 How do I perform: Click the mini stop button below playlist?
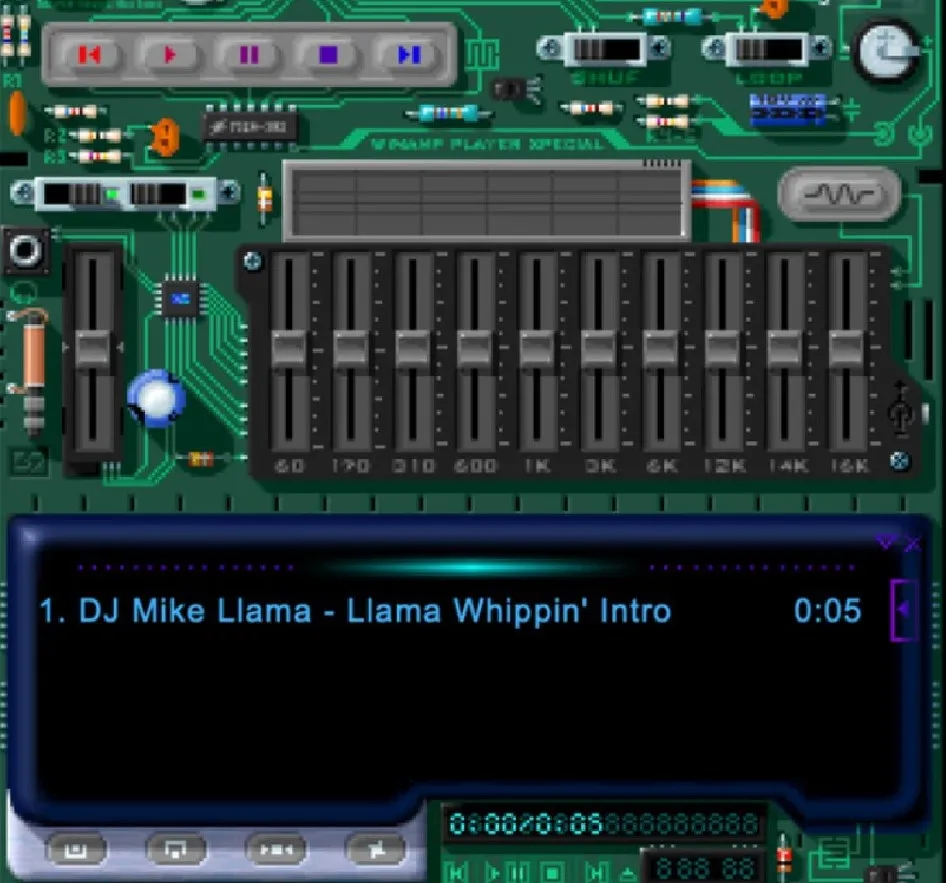(553, 870)
